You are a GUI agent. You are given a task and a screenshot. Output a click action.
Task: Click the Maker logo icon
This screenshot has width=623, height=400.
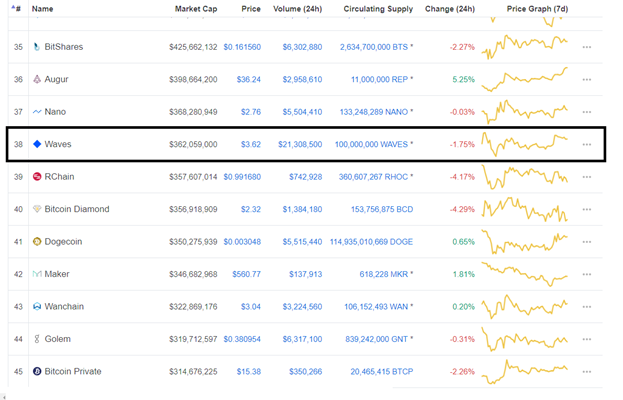click(37, 274)
